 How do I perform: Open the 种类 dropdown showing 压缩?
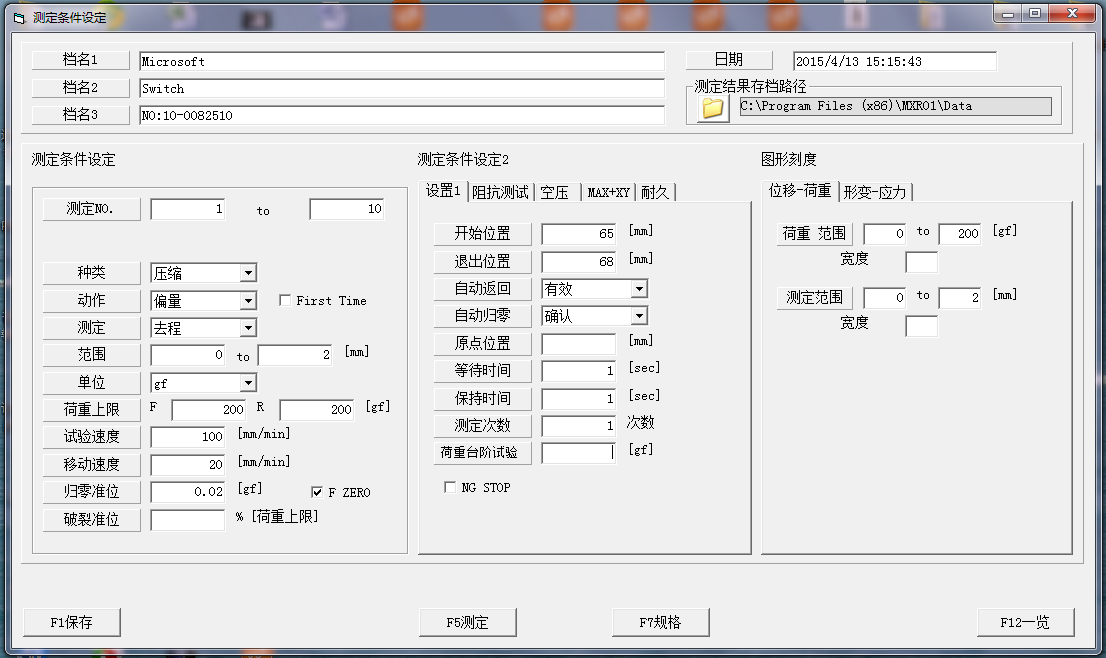pos(248,273)
